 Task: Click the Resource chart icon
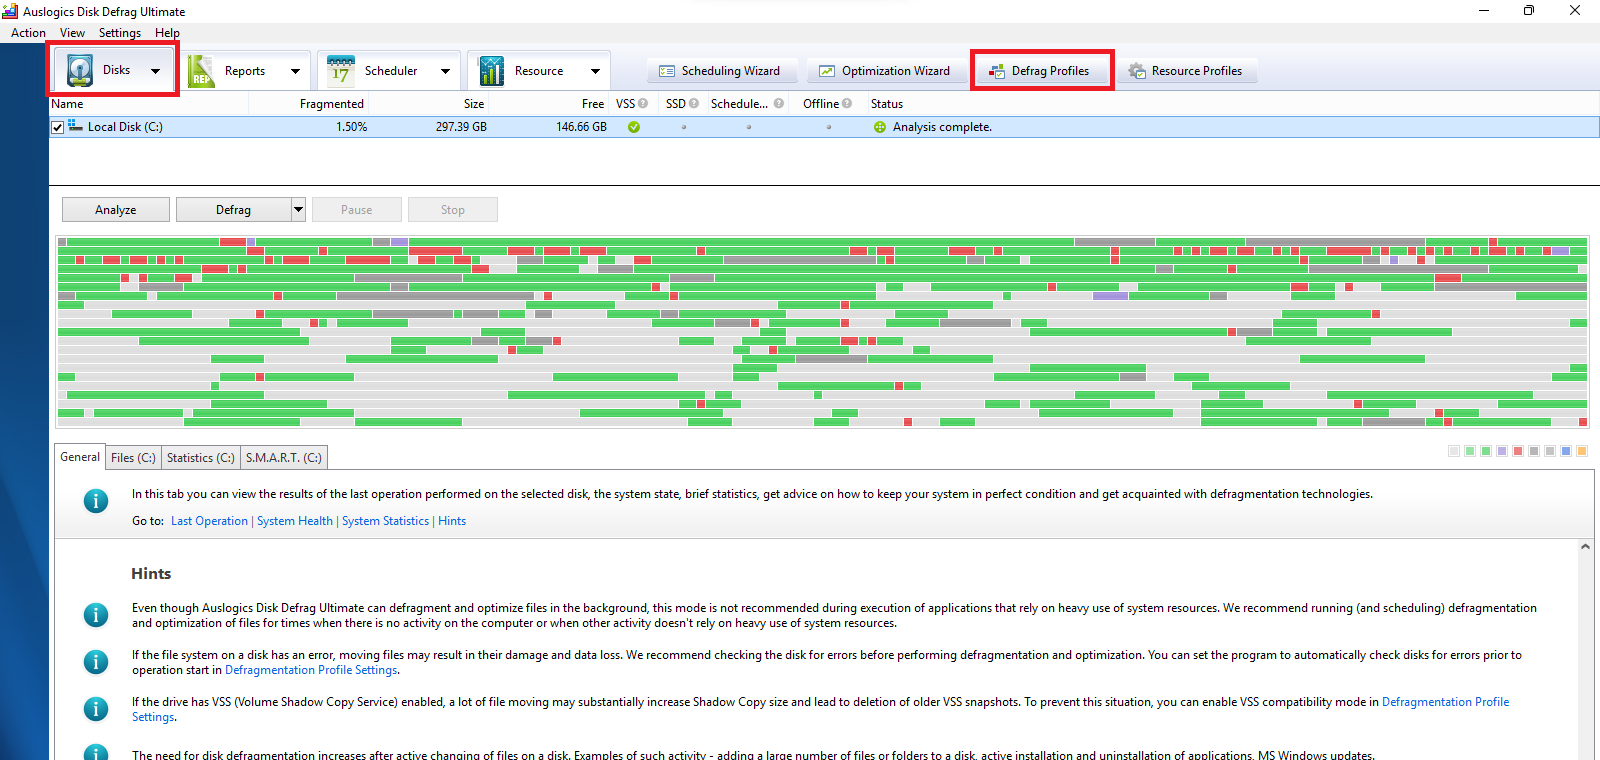491,71
